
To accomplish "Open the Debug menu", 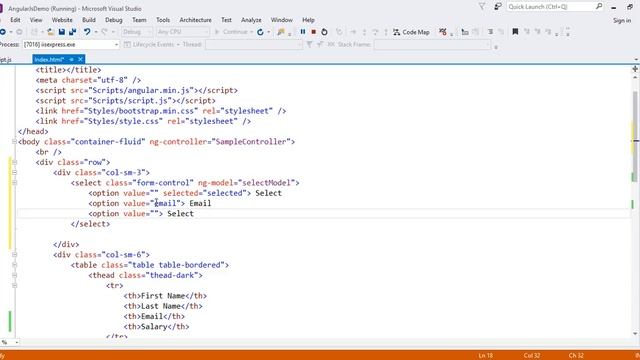I will 113,20.
